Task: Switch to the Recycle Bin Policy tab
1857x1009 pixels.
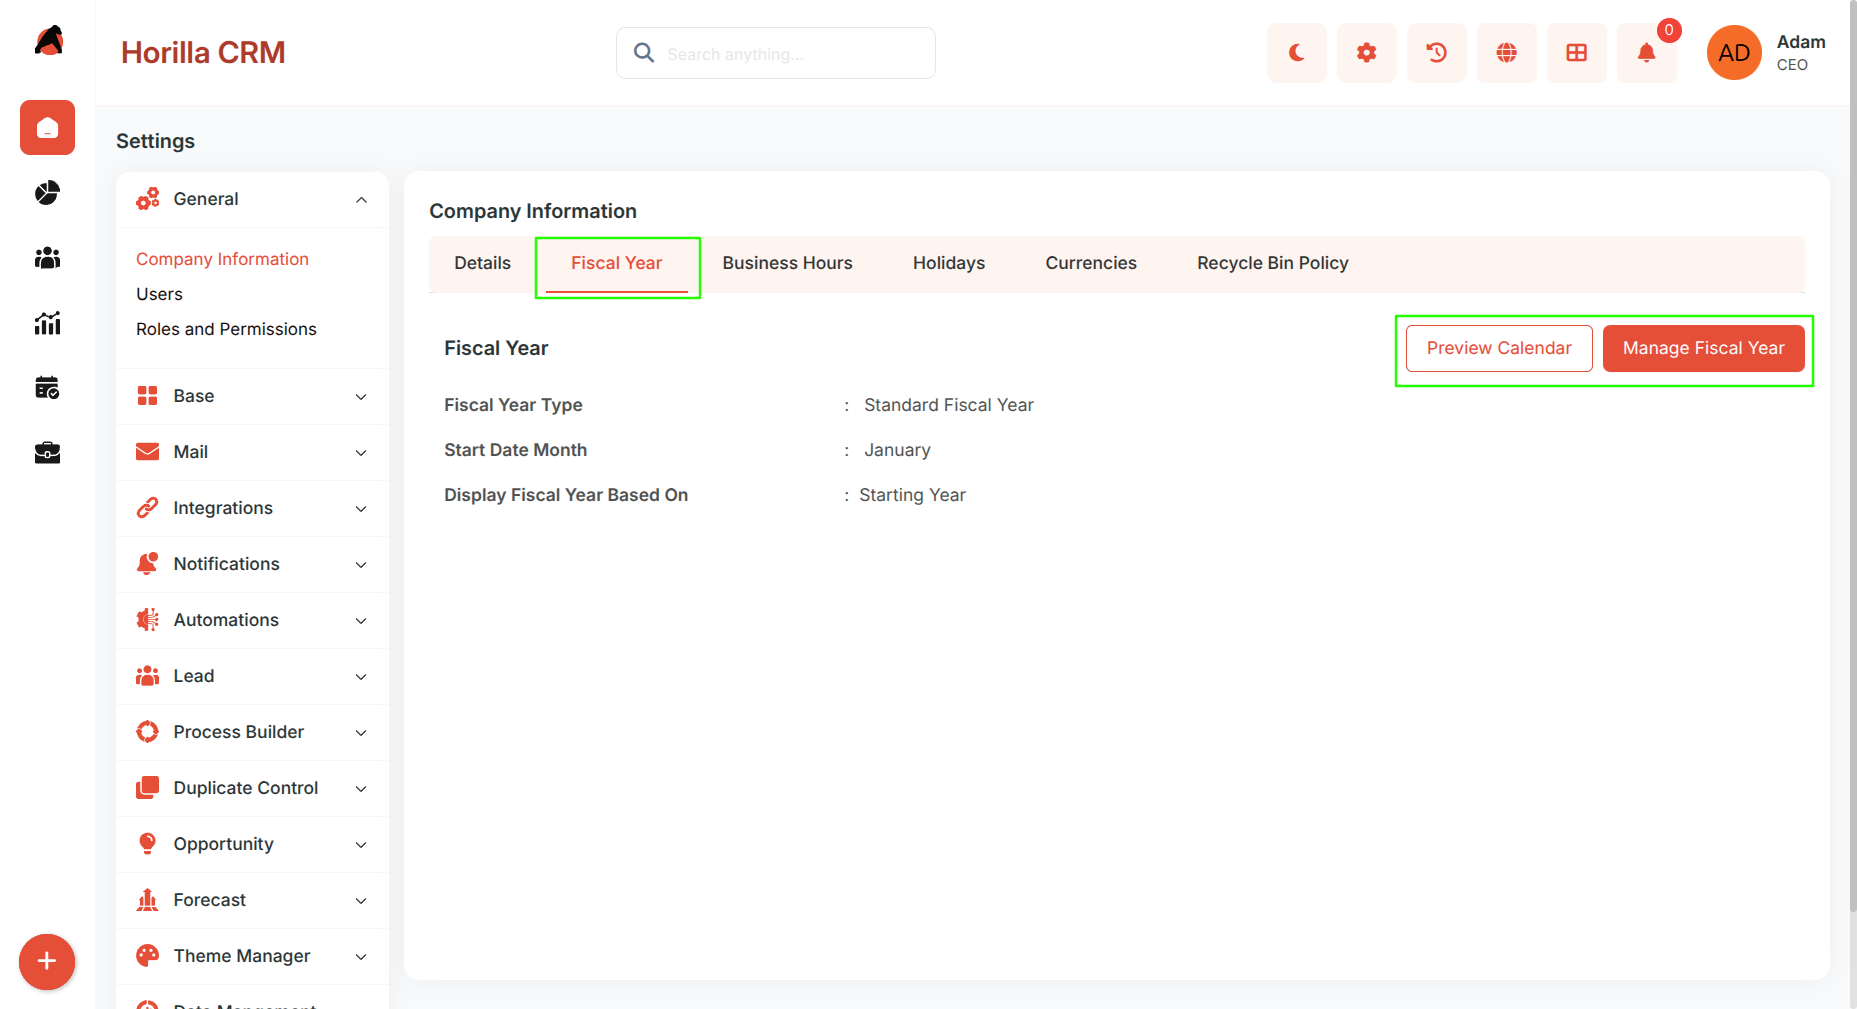Action: pyautogui.click(x=1272, y=263)
